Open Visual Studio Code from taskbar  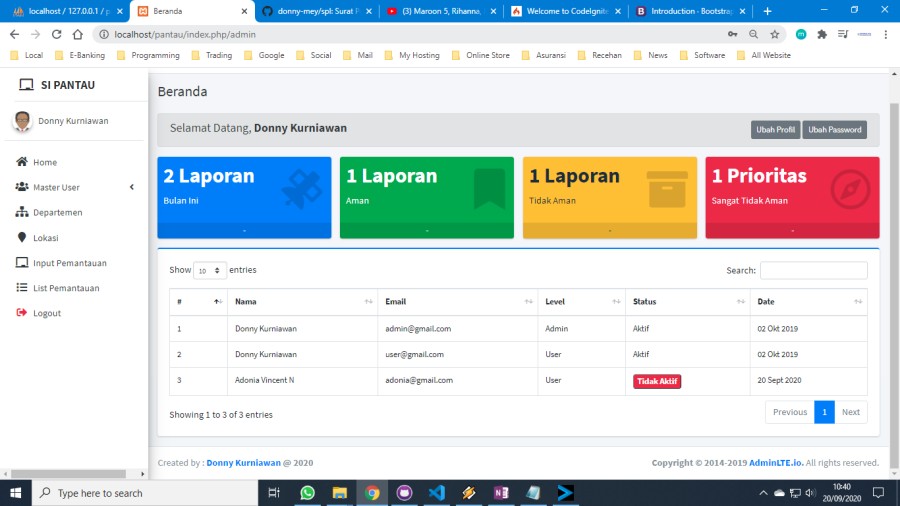point(436,493)
